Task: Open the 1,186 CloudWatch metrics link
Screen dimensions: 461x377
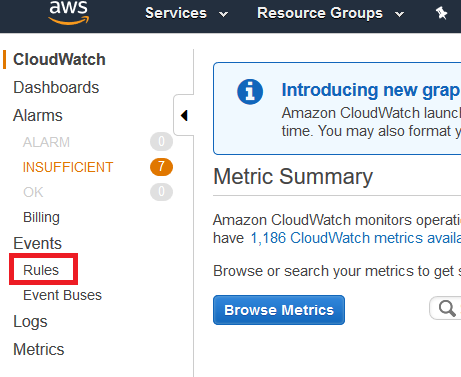Action: (355, 238)
